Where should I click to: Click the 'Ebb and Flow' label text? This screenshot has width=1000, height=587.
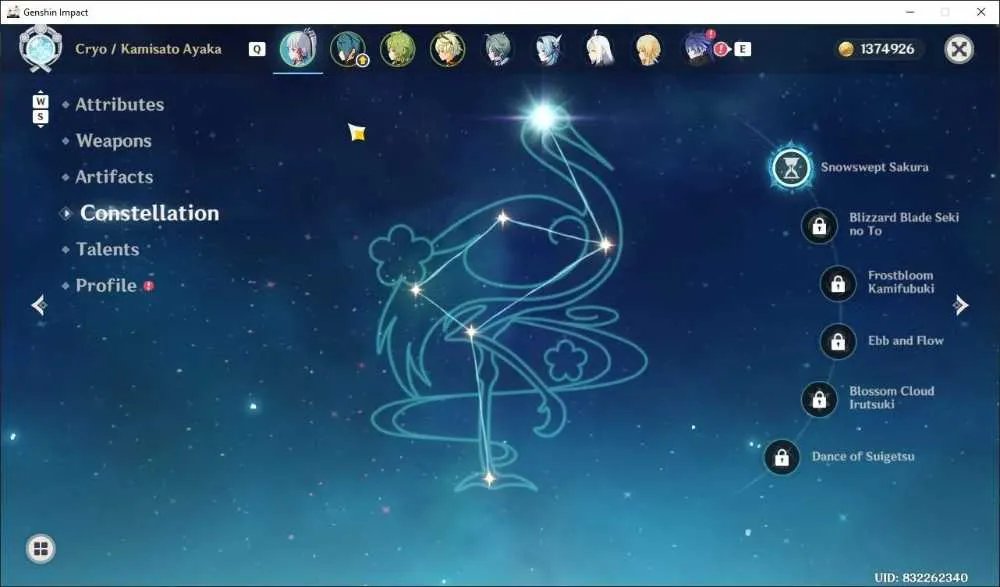tap(906, 341)
